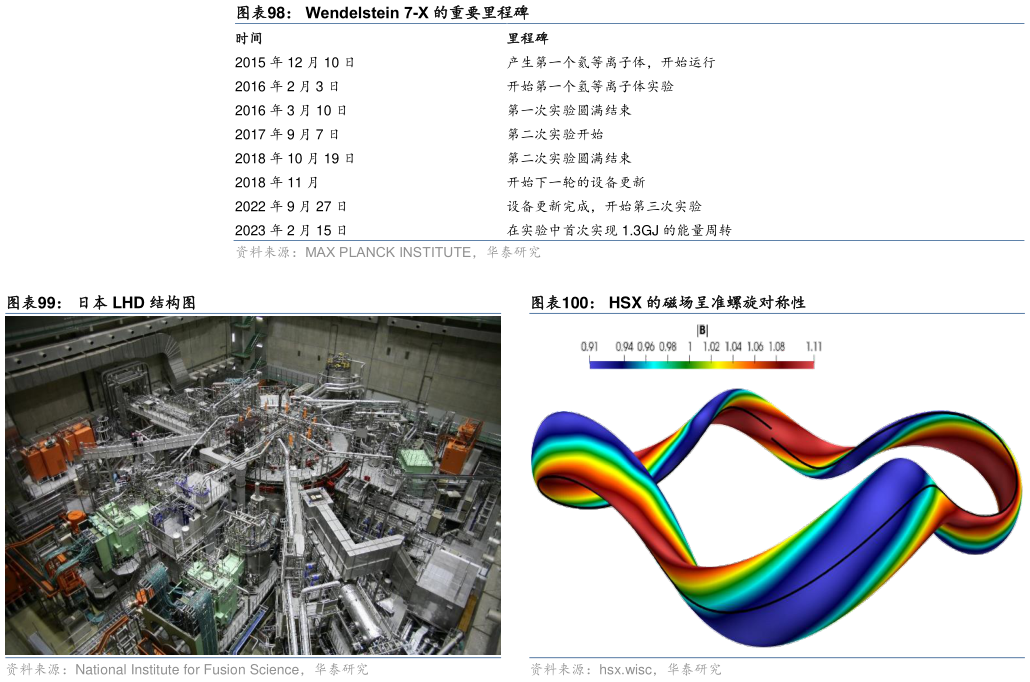Viewport: 1030px width, 682px height.
Task: Click the orange cabinet at photo's right edge
Action: (x=454, y=456)
